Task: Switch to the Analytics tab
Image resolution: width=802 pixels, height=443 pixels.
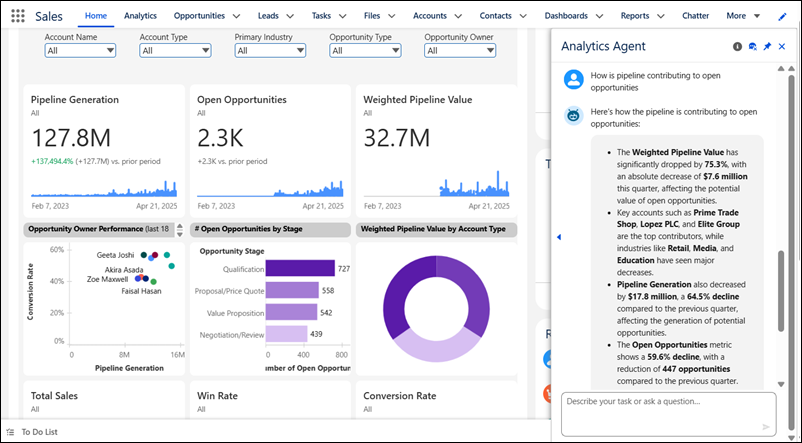Action: pos(140,16)
